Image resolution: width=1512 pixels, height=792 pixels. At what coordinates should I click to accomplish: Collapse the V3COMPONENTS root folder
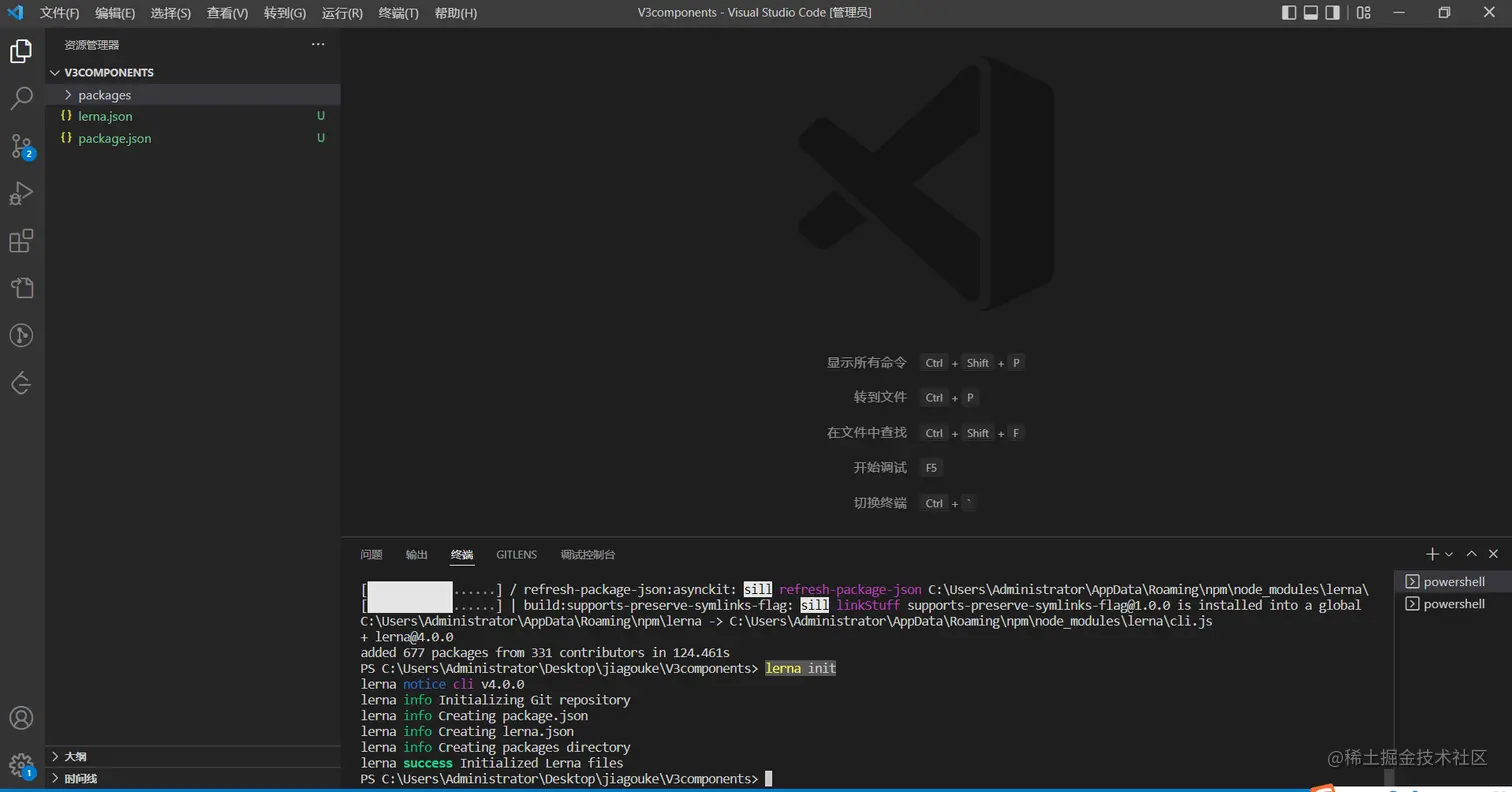(193, 73)
